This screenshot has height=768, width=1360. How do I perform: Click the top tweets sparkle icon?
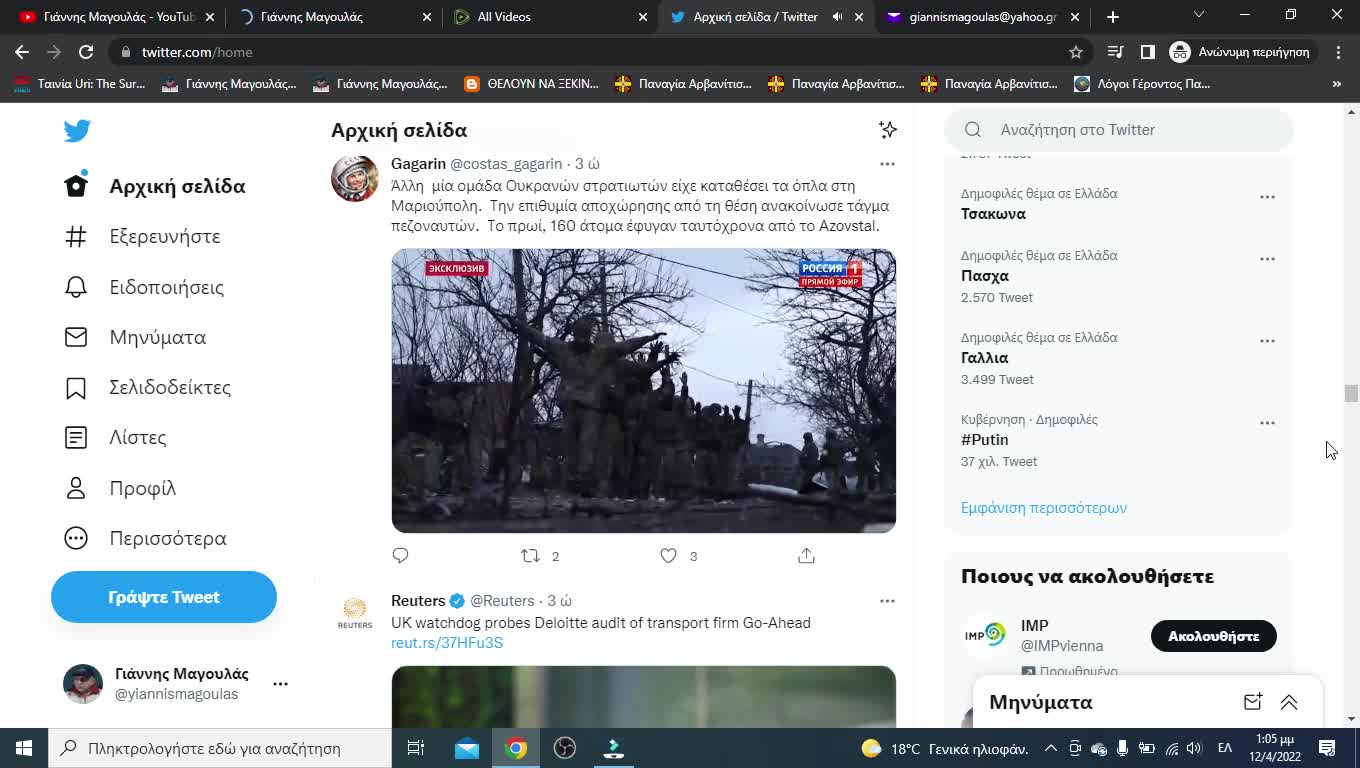click(x=887, y=129)
